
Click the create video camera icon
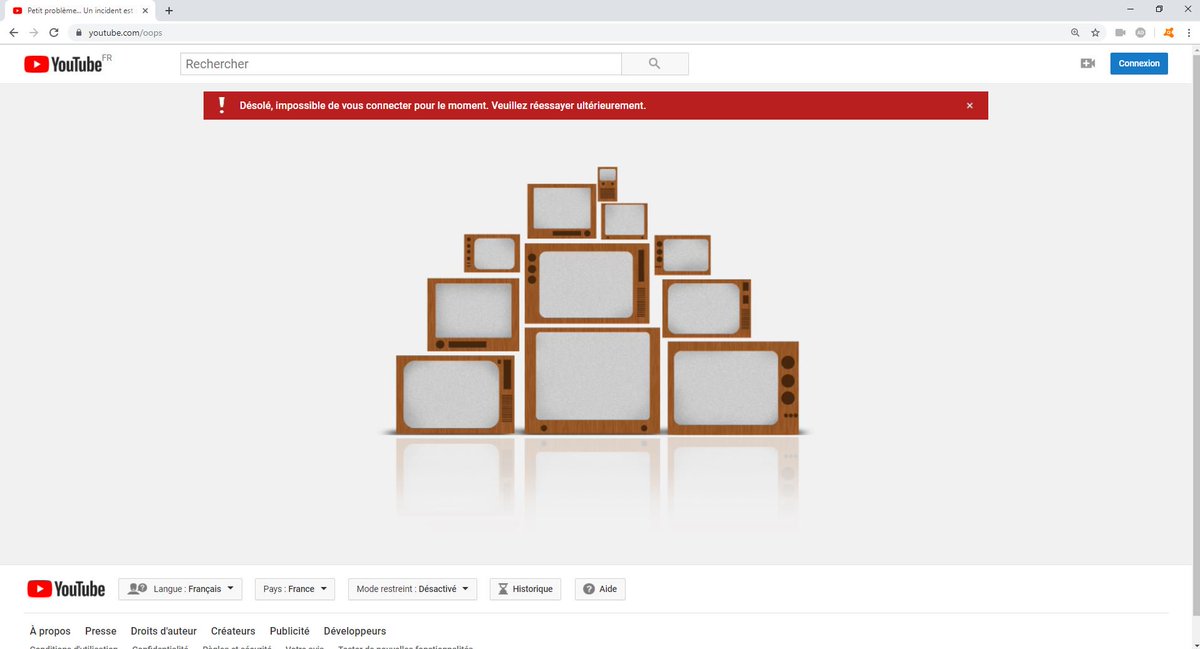[1088, 63]
